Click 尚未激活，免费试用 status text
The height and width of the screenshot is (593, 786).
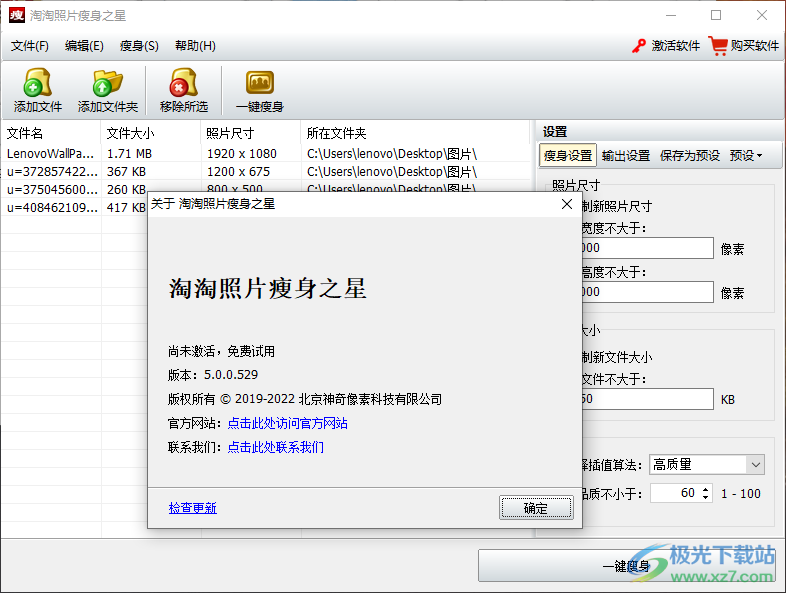click(x=221, y=351)
